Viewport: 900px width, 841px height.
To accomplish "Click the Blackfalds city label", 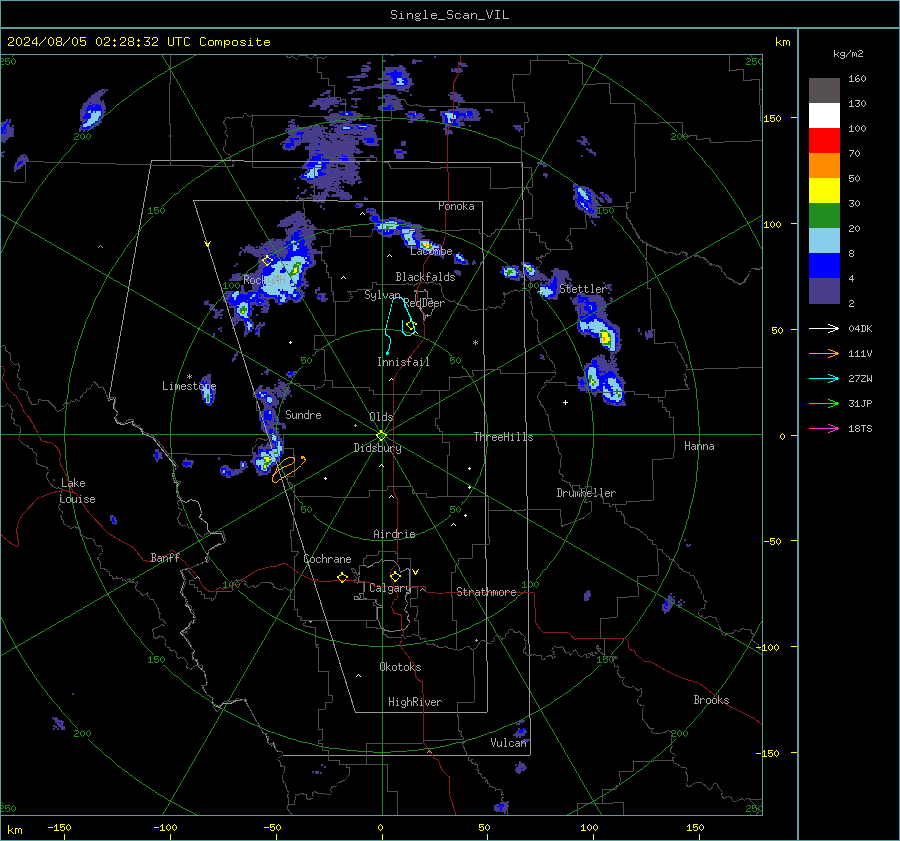I will [x=425, y=277].
